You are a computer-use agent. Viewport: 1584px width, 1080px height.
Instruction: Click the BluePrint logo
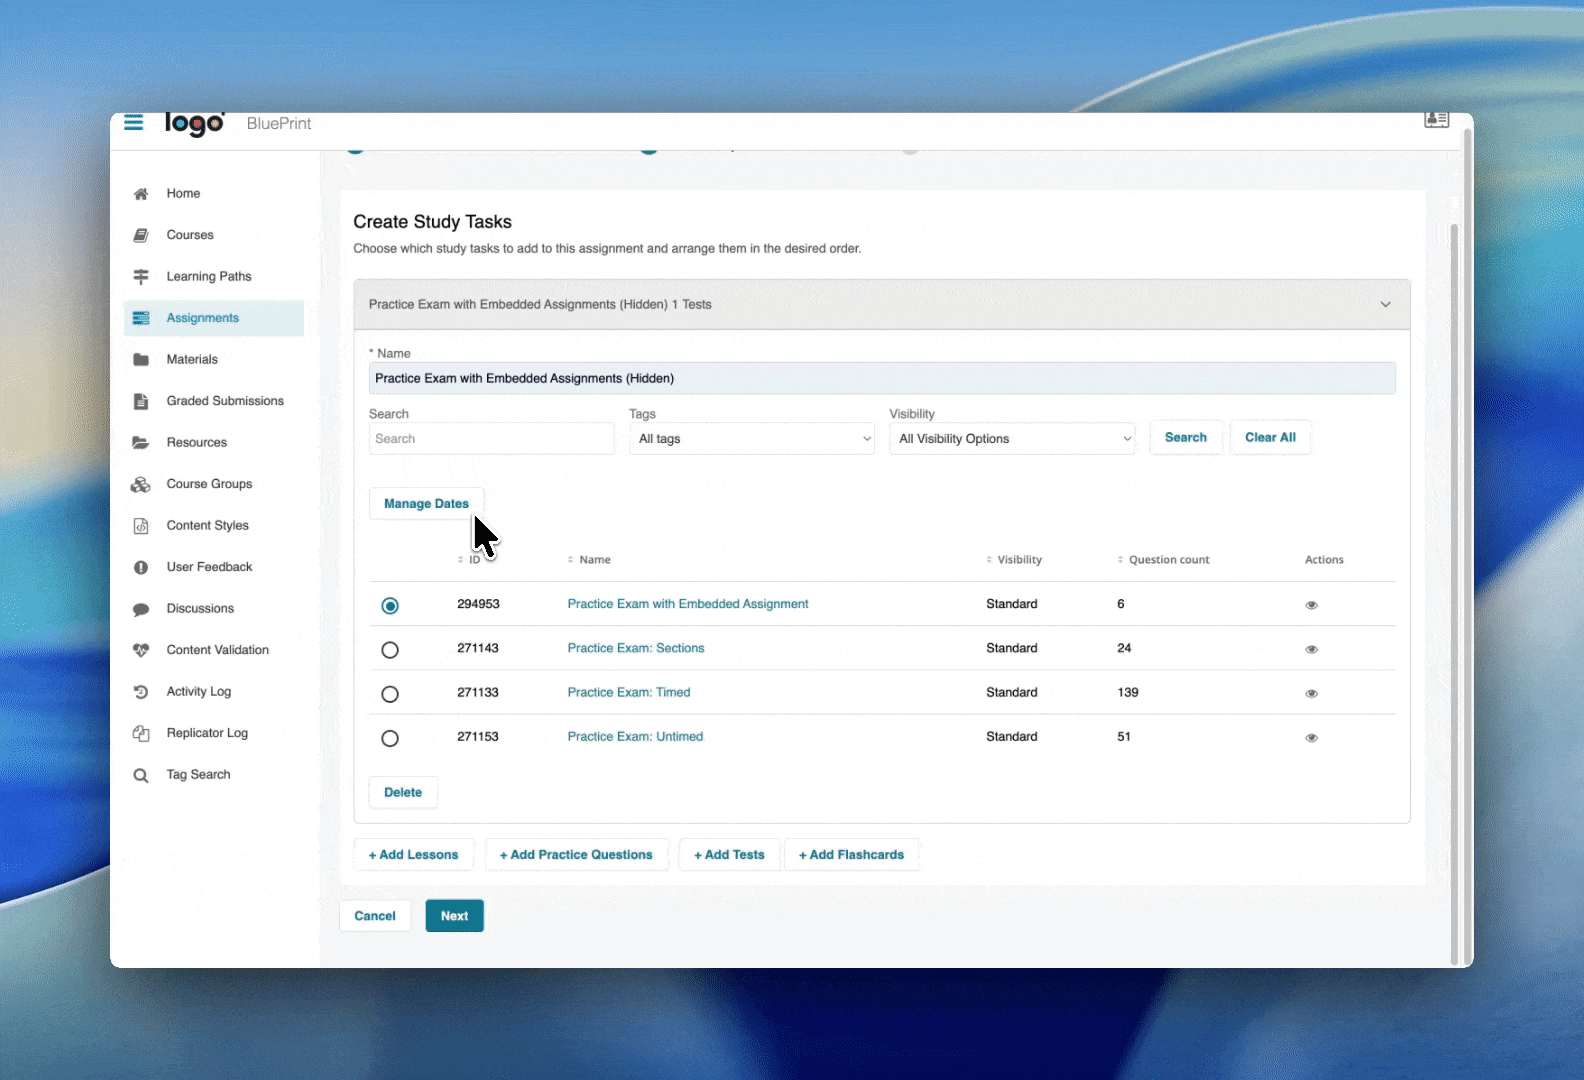click(x=194, y=124)
